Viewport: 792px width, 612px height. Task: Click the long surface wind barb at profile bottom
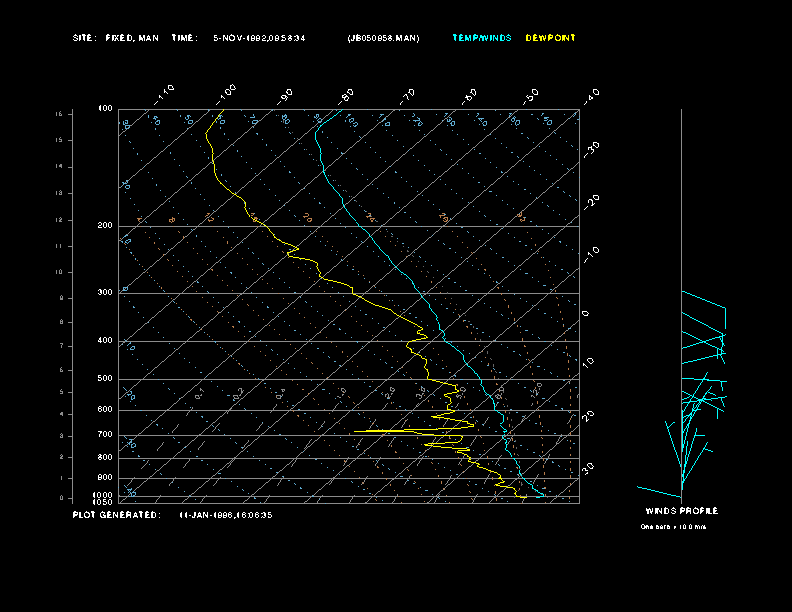click(658, 490)
